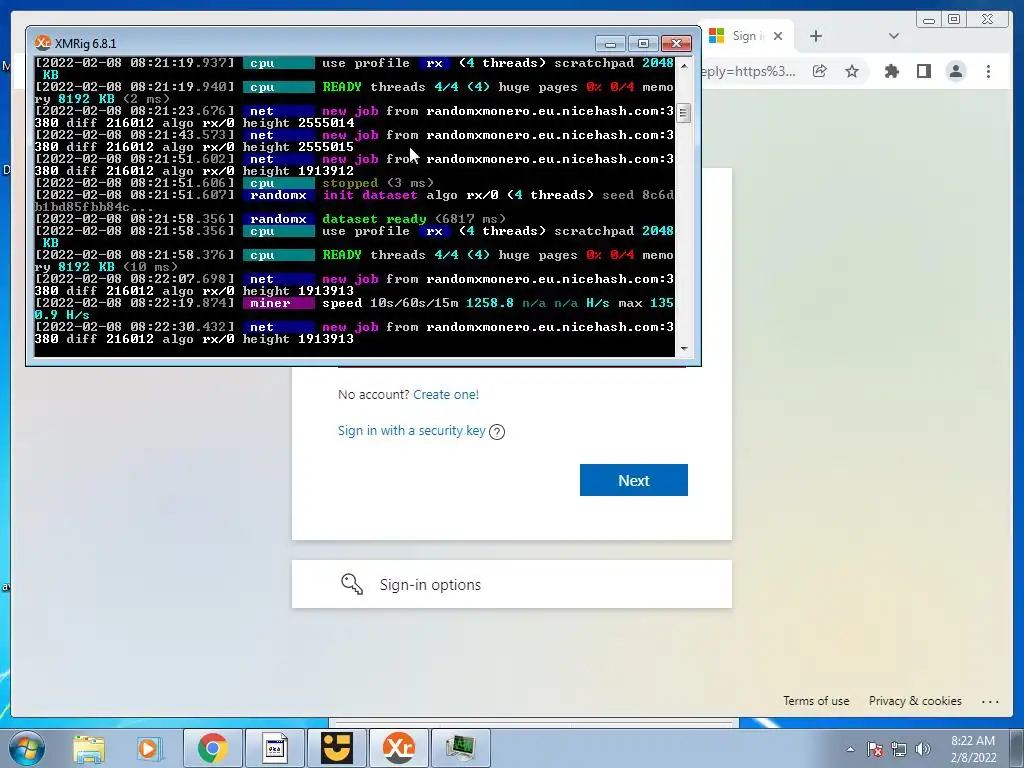Viewport: 1024px width, 768px height.
Task: Launch Windows Media Player from taskbar
Action: (149, 748)
